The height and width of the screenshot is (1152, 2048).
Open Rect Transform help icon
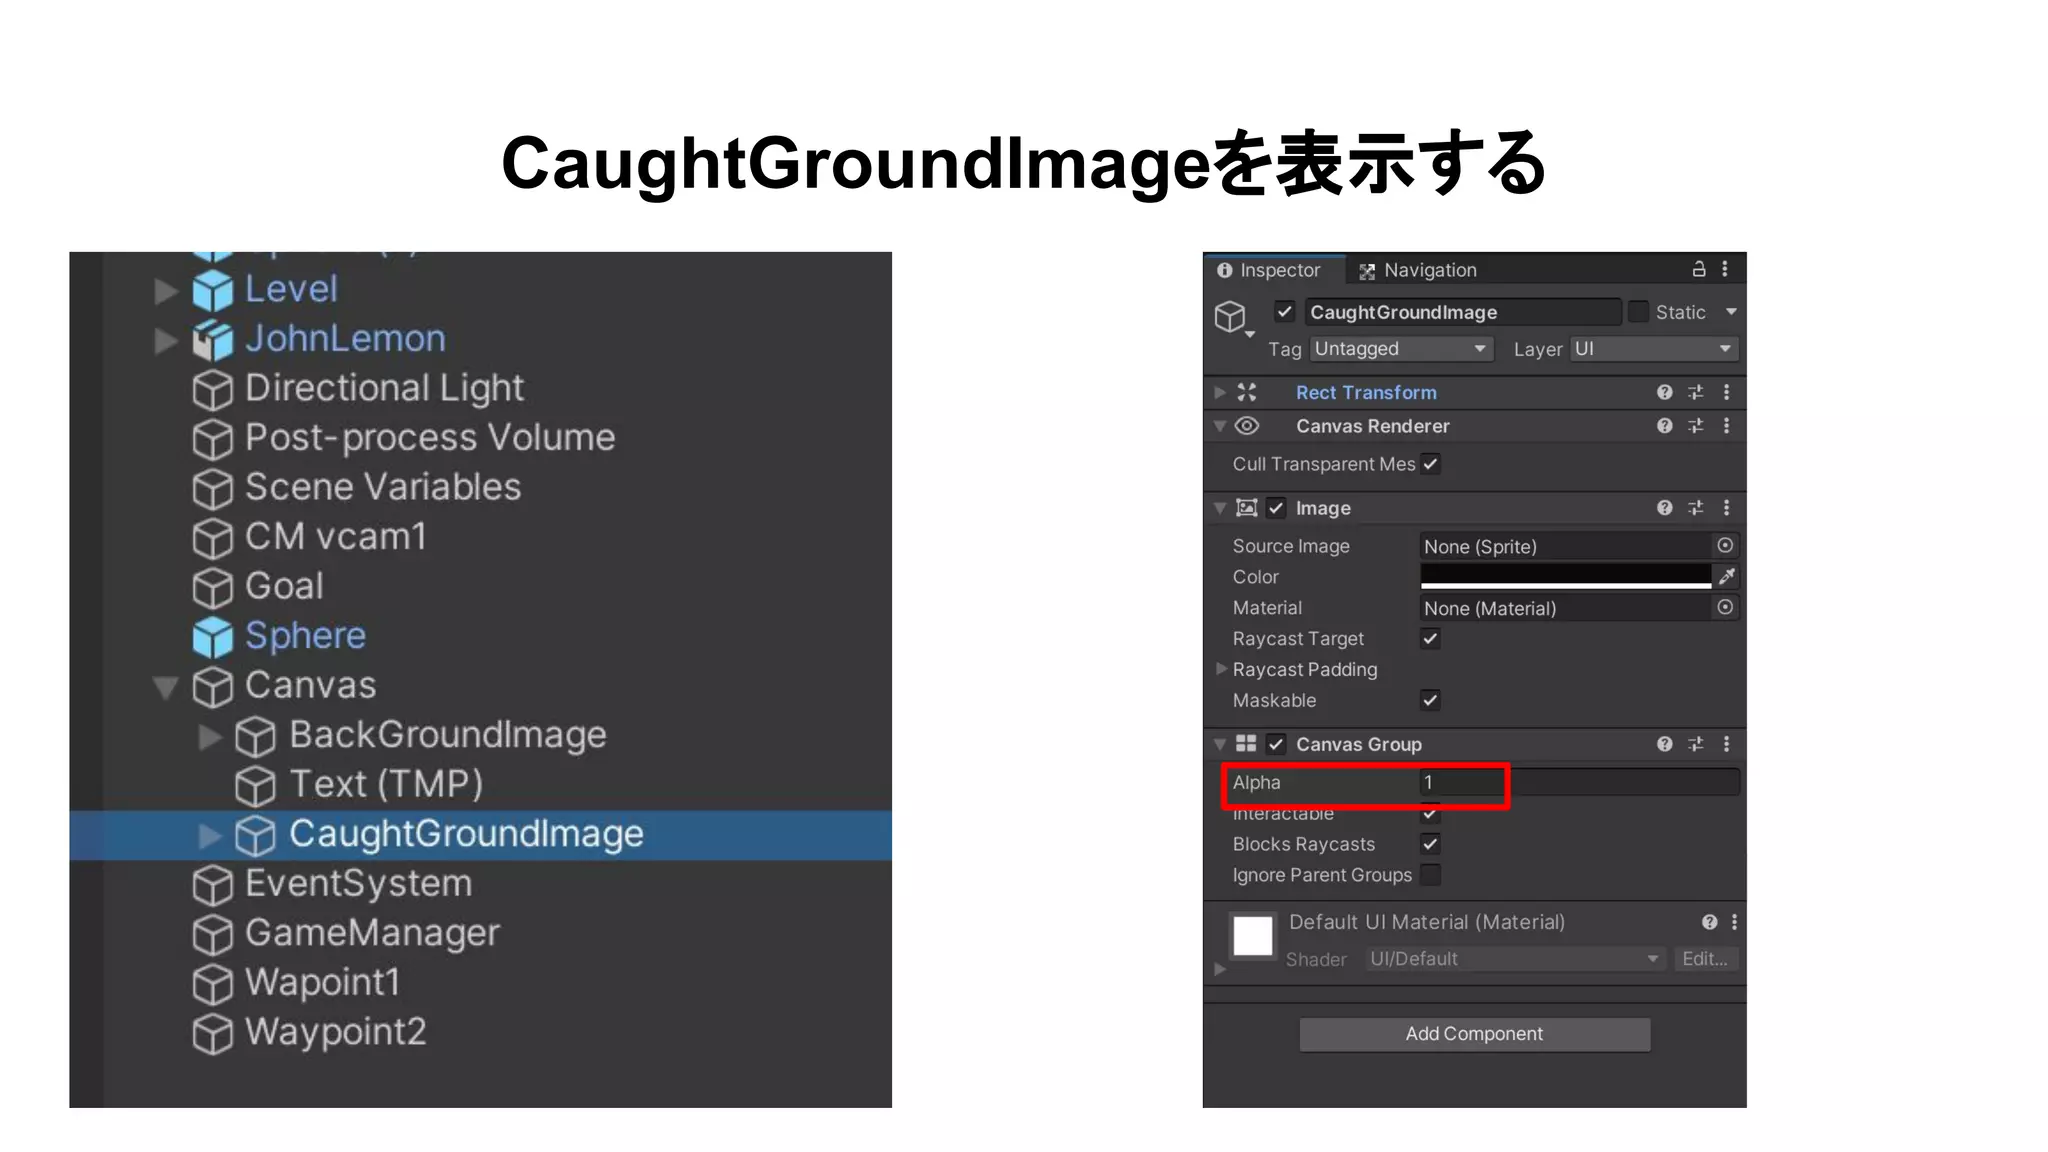click(x=1664, y=392)
